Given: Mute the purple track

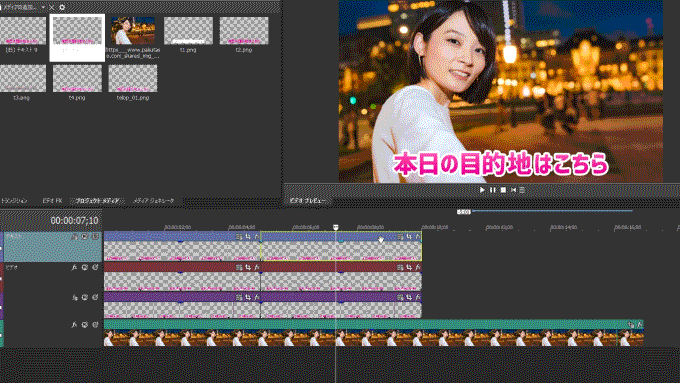Looking at the screenshot, I should pyautogui.click(x=85, y=298).
